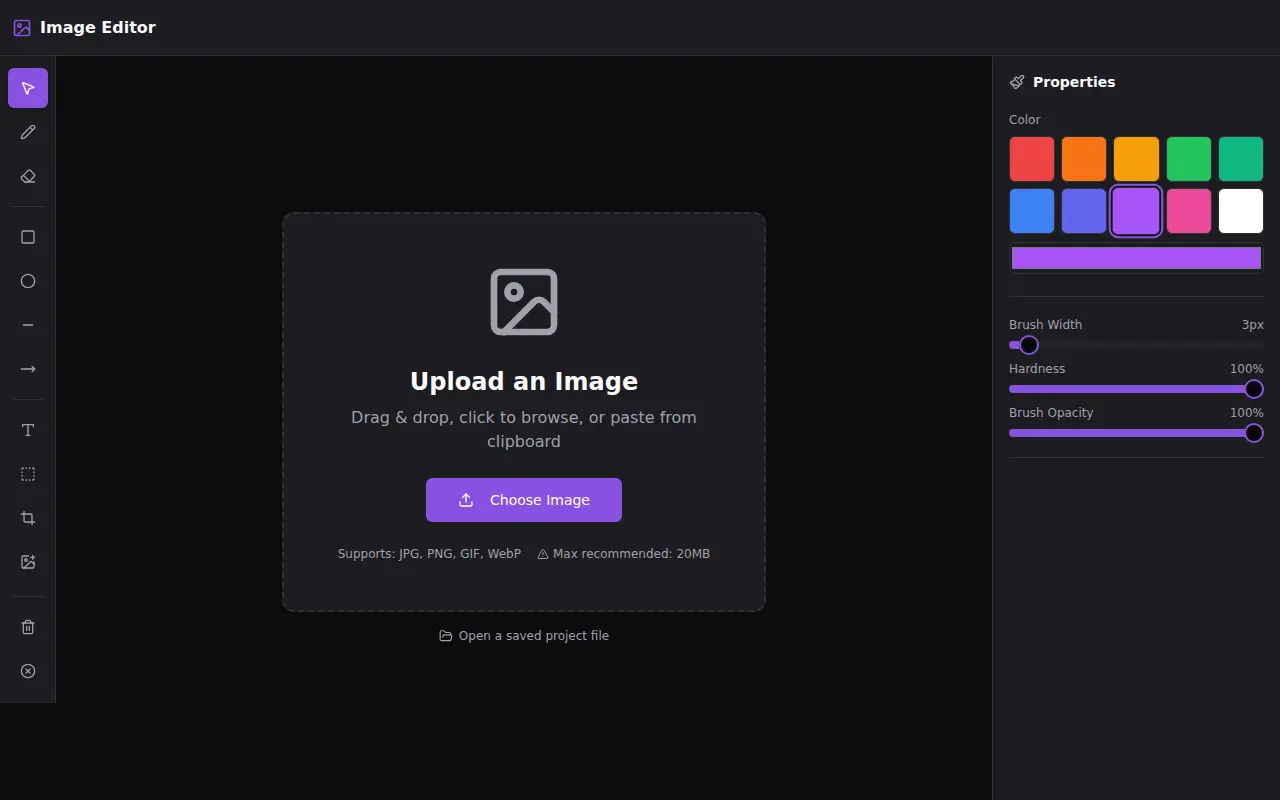Click the Upload an Image heading
Viewport: 1280px width, 800px height.
pyautogui.click(x=524, y=381)
